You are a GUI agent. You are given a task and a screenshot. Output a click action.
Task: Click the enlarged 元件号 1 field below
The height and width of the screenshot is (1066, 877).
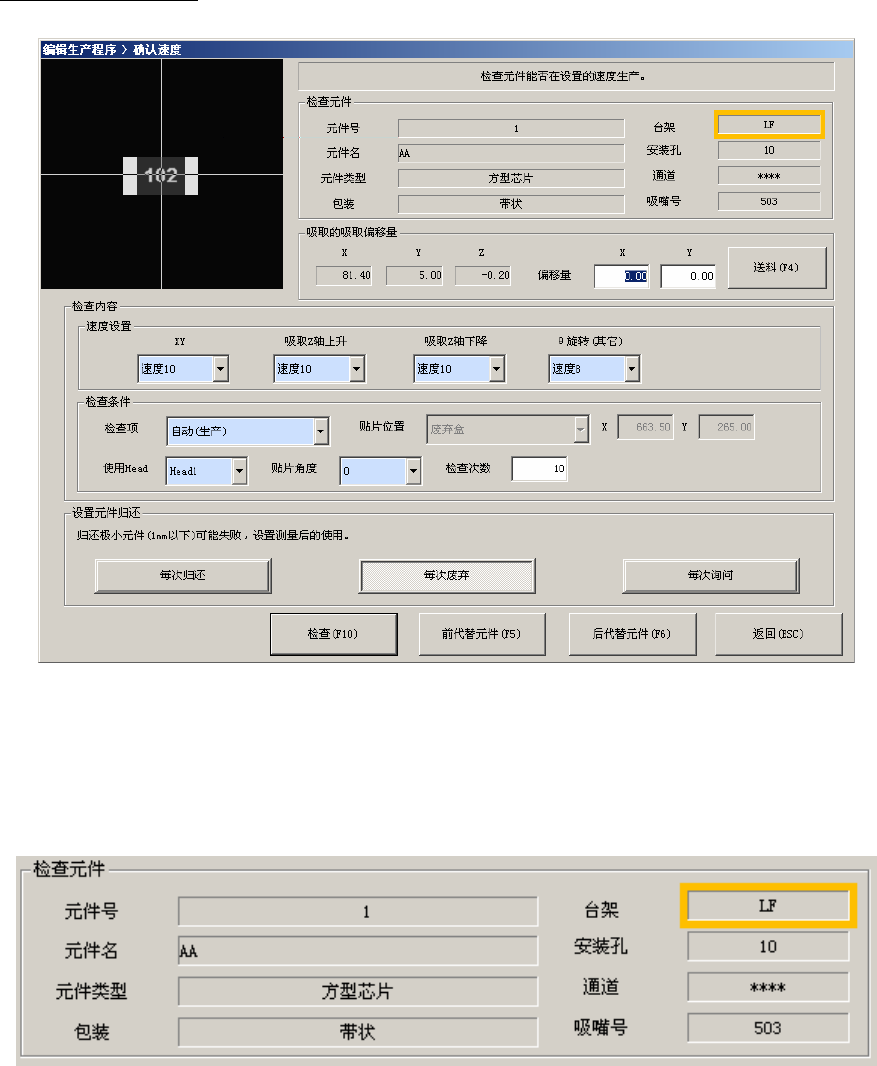(358, 912)
